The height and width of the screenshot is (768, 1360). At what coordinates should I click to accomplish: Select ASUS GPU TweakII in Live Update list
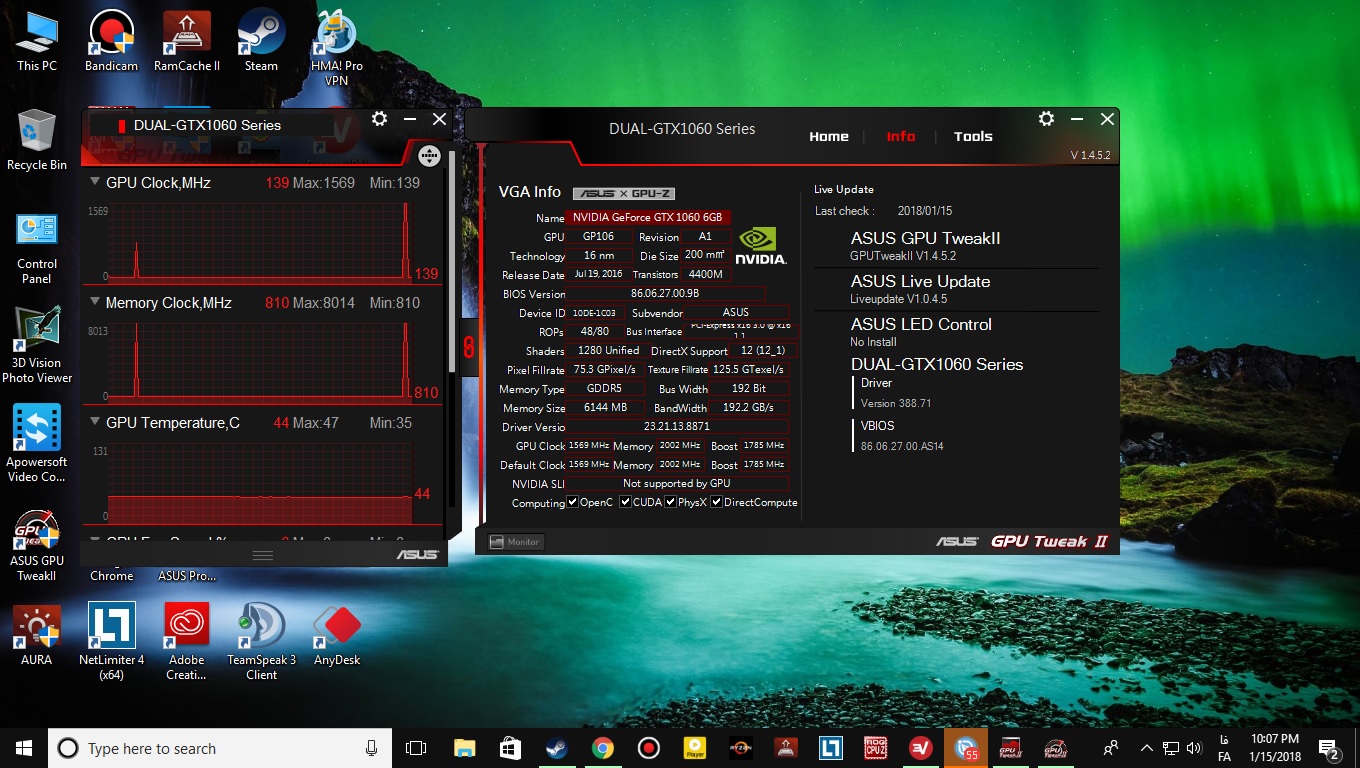pyautogui.click(x=925, y=238)
